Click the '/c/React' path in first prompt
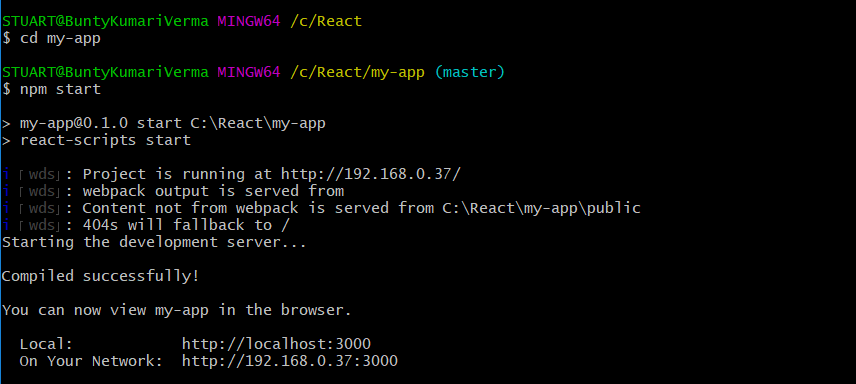This screenshot has height=384, width=856. tap(326, 21)
